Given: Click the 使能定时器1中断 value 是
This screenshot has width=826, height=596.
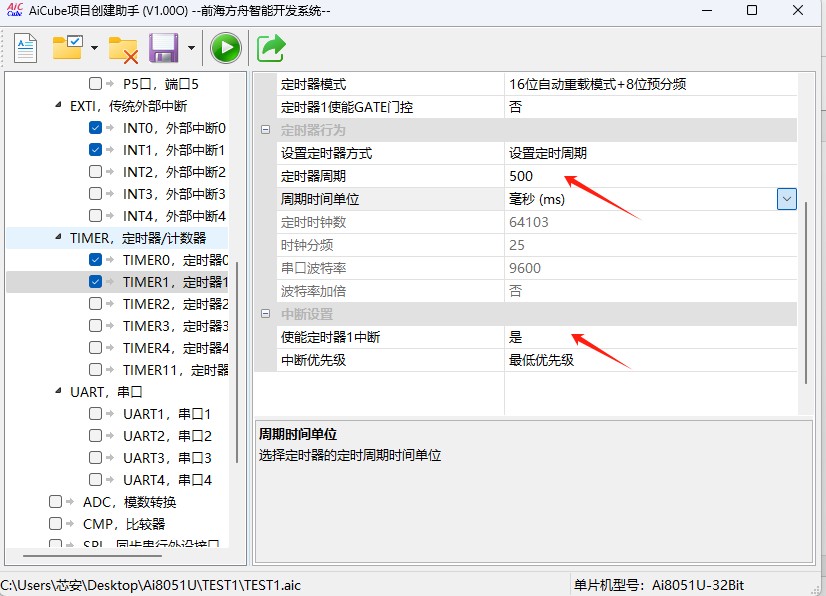Looking at the screenshot, I should pos(651,337).
